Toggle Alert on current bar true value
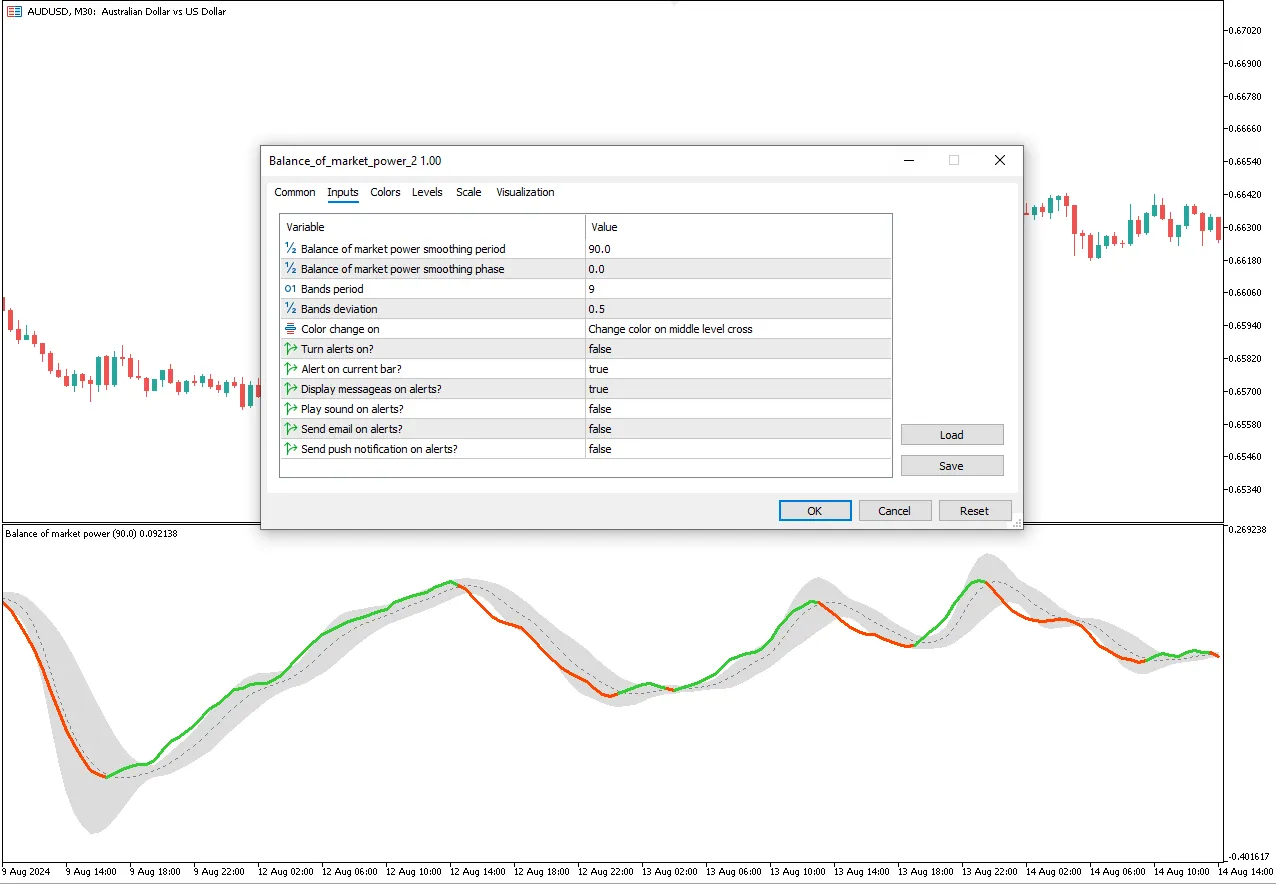This screenshot has height=885, width=1276. pyautogui.click(x=738, y=369)
